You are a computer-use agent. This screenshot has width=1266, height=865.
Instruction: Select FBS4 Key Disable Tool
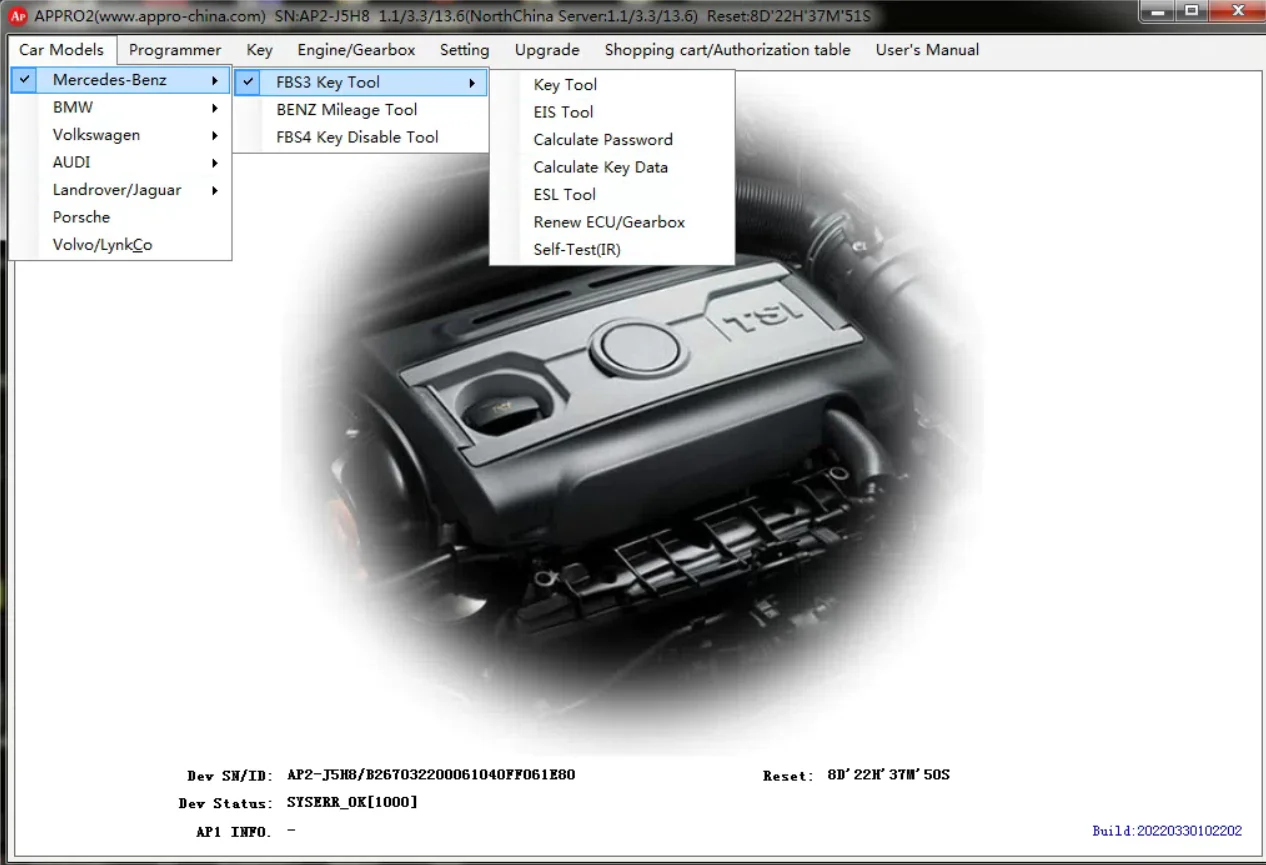pyautogui.click(x=357, y=137)
